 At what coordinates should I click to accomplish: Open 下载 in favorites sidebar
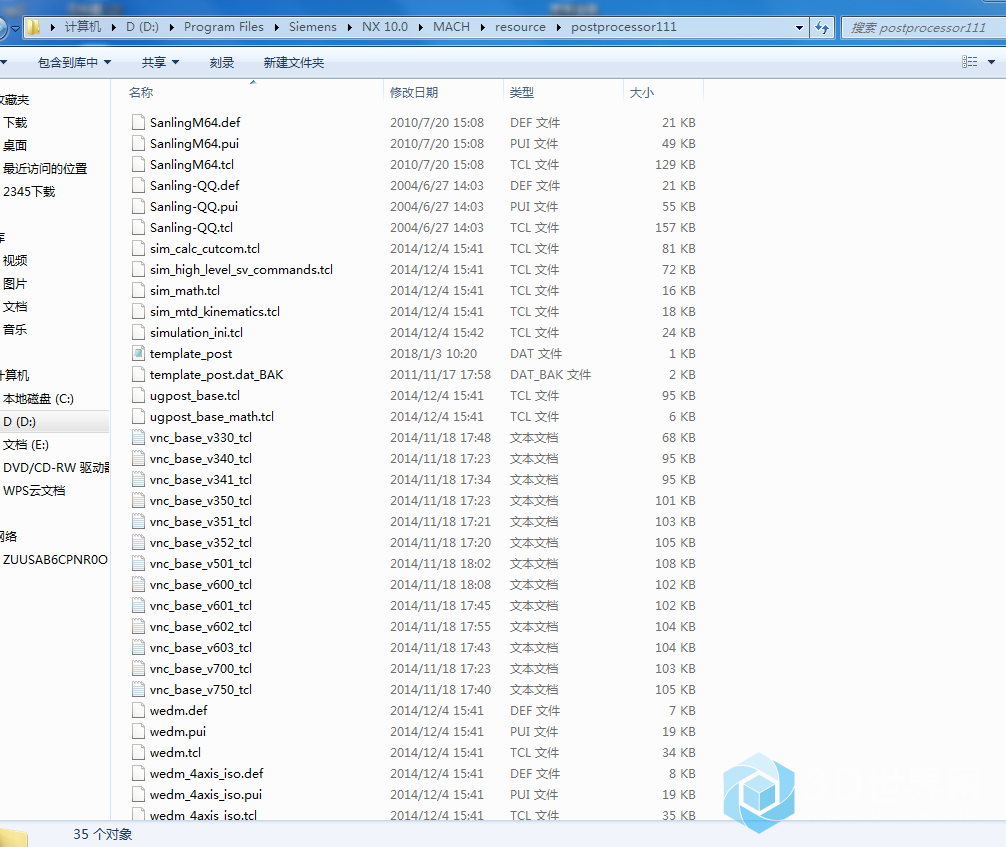(x=15, y=123)
